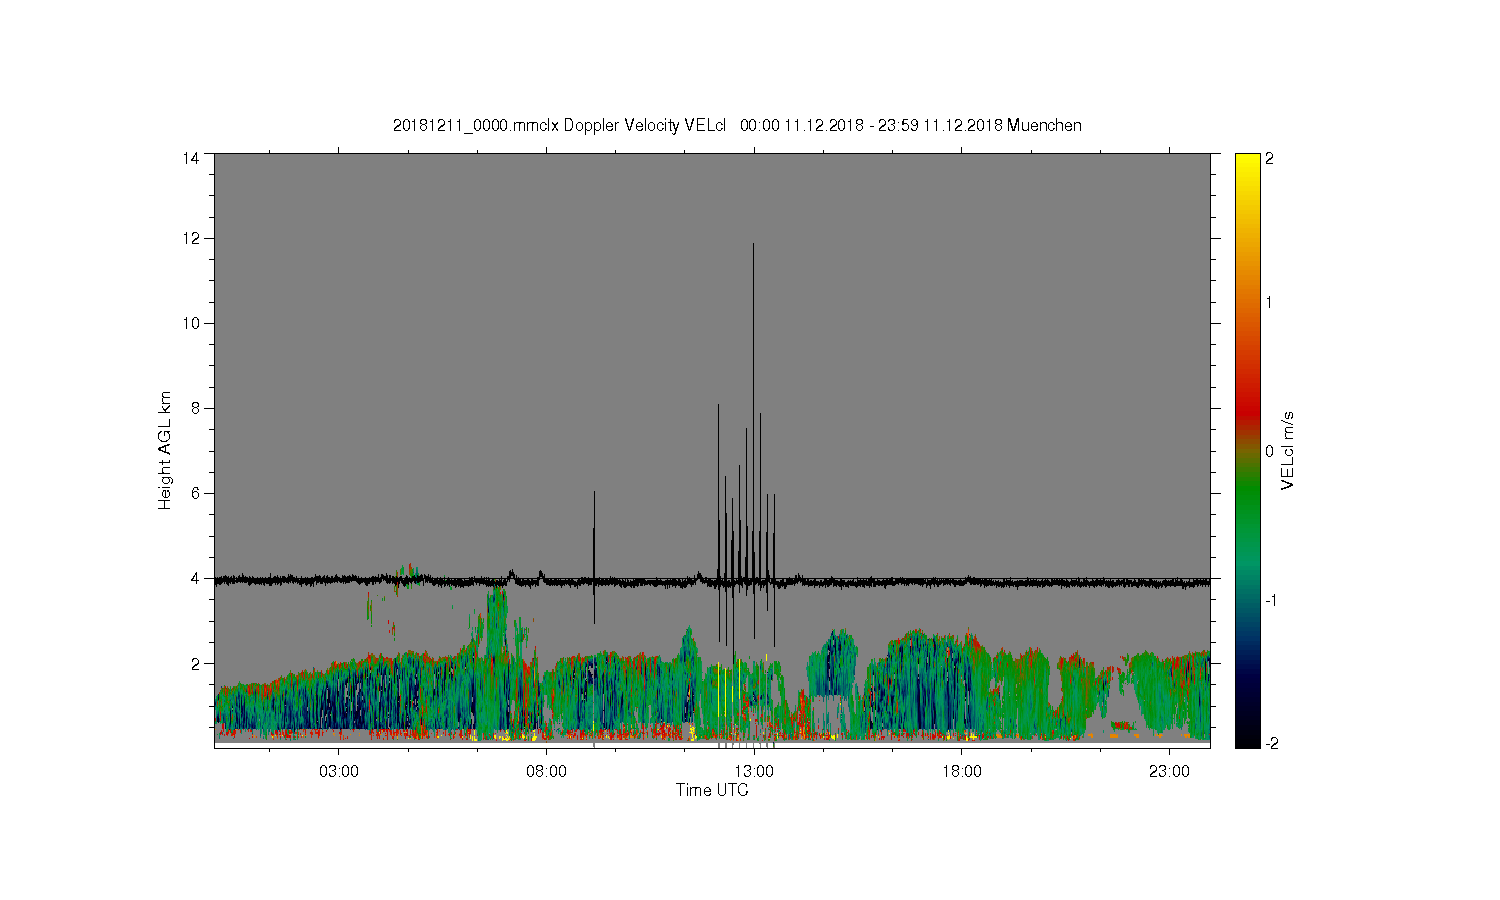Select the height axis tick label 4

(x=195, y=579)
